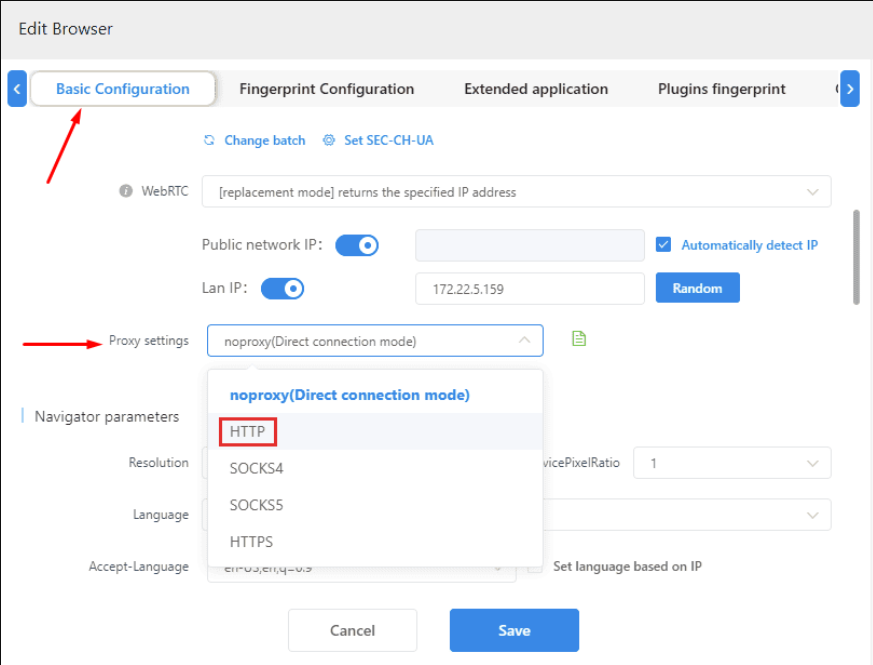Collapse the Proxy settings dropdown
This screenshot has height=665, width=873.
pyautogui.click(x=525, y=340)
